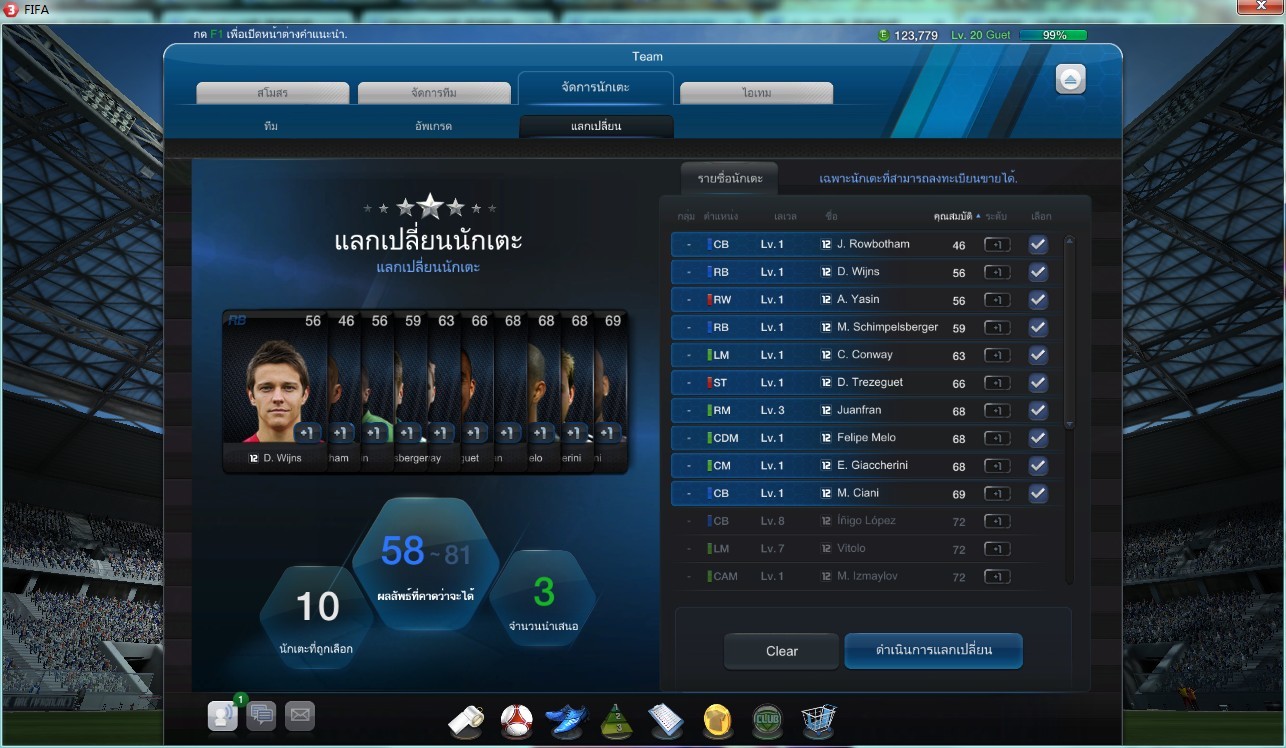Click the blue football boots icon
This screenshot has height=748, width=1286.
[566, 720]
